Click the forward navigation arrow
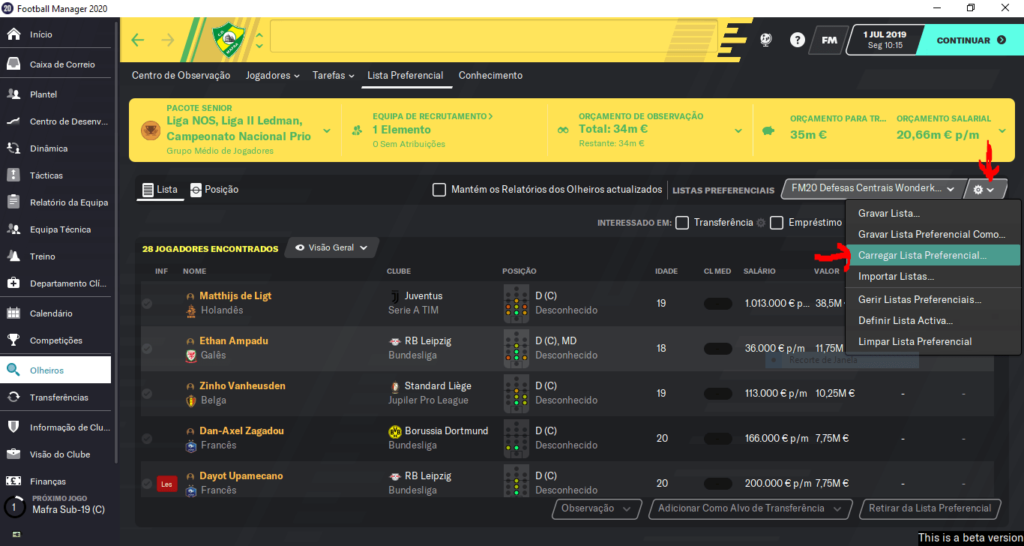Viewport: 1024px width, 546px height. click(167, 41)
